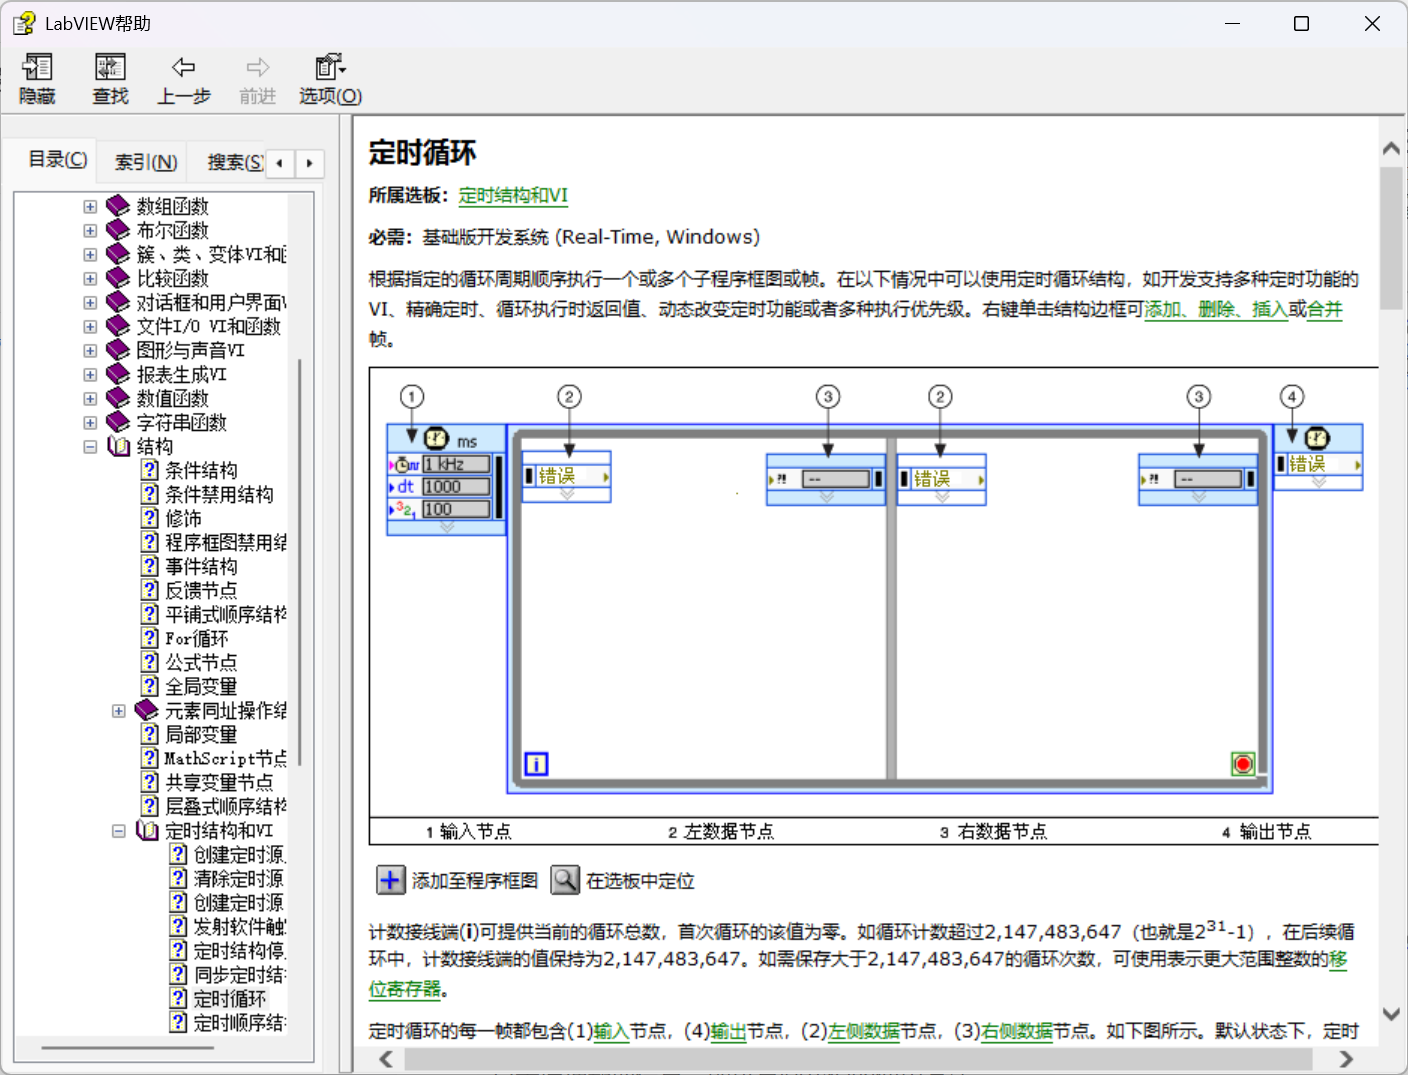1408x1075 pixels.
Task: Click the 前进 (Forward) arrow icon
Action: tap(257, 67)
